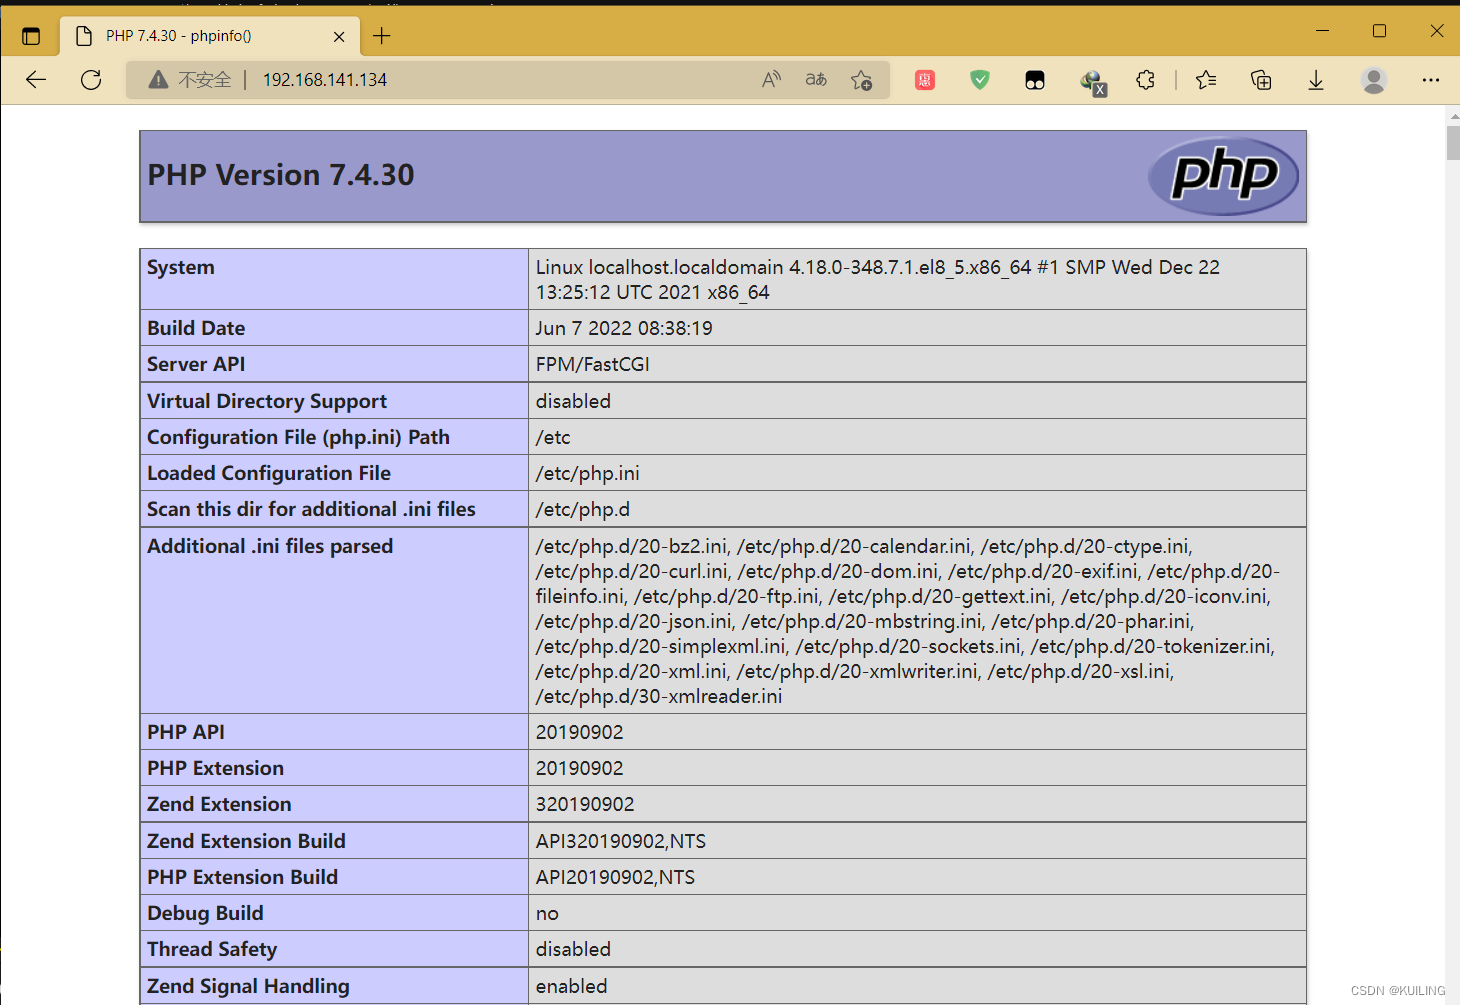Screen dimensions: 1460x1005
Task: Click the PHP logo link
Action: [x=1223, y=176]
